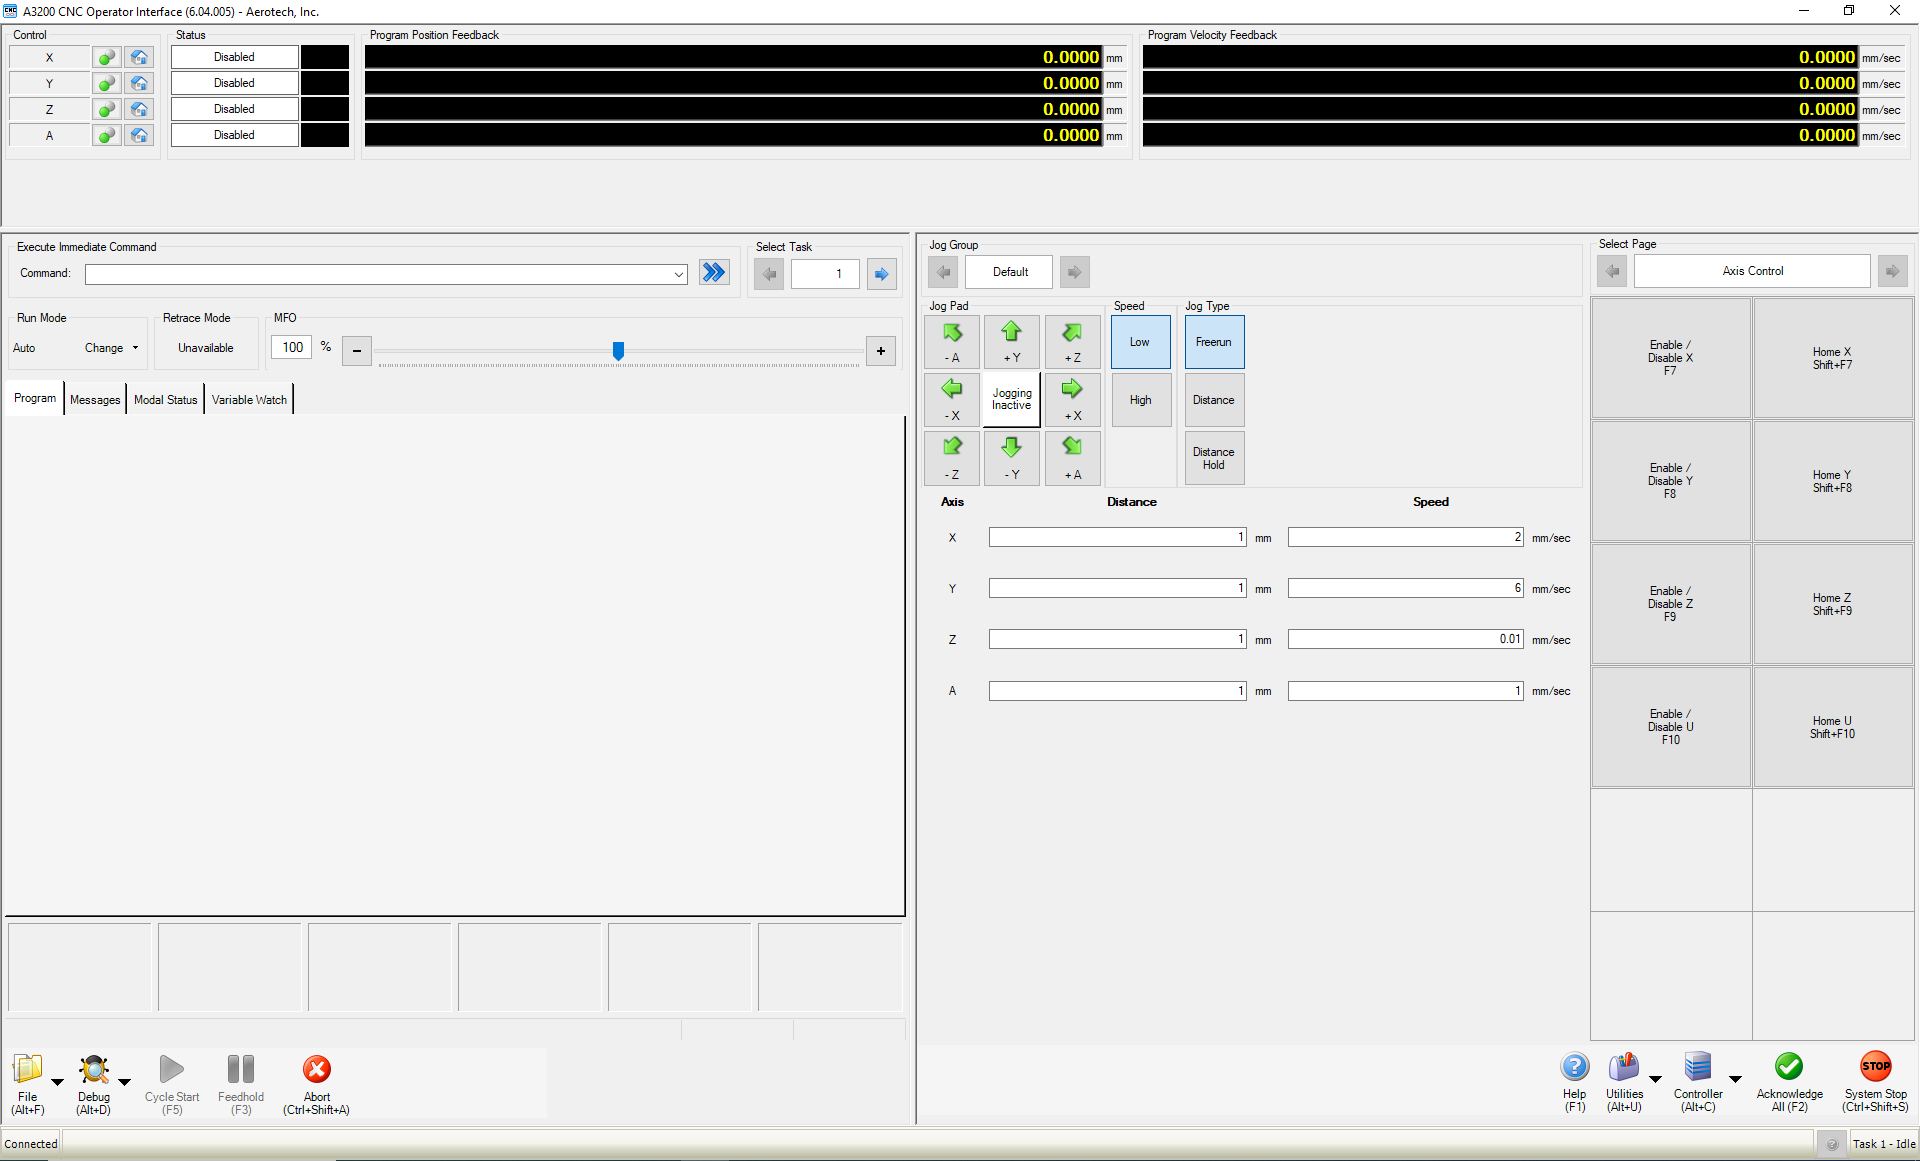Open the Variable Watch tab
This screenshot has width=1920, height=1161.
coord(249,400)
